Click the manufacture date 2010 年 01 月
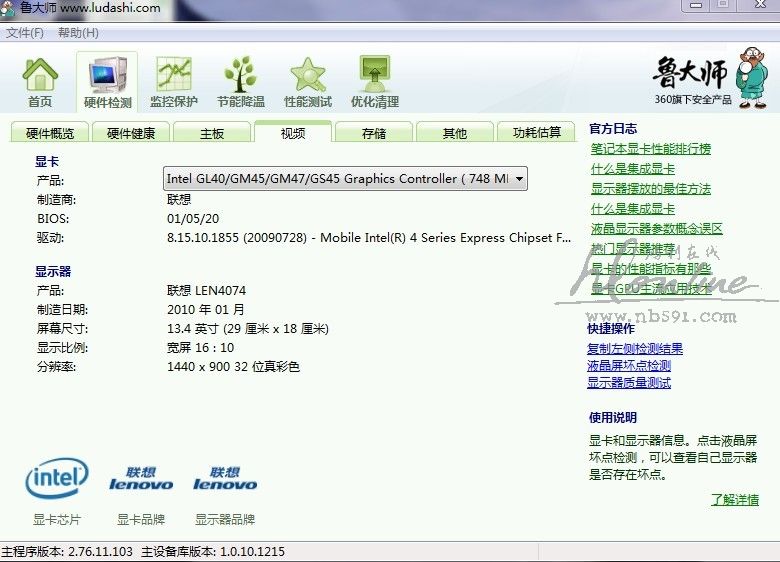 [205, 309]
